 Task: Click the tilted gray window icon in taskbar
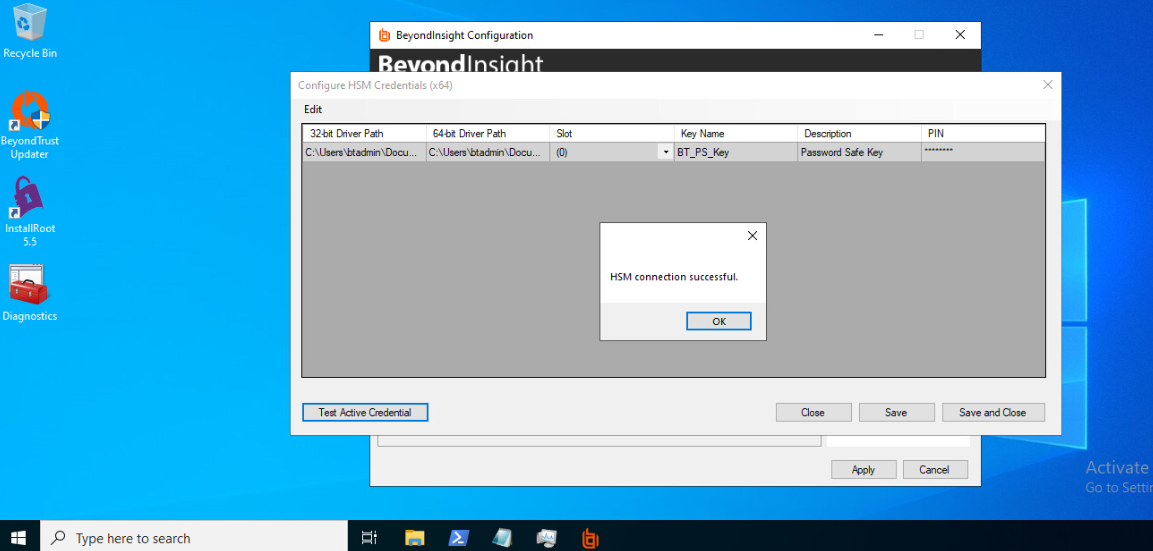(x=503, y=538)
